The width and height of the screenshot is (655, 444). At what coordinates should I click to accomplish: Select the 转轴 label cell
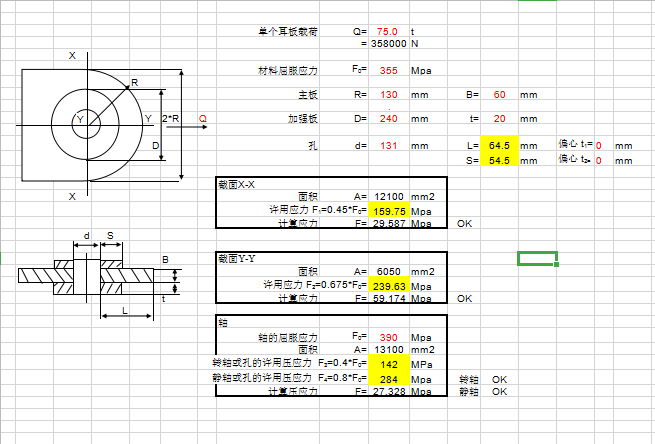(469, 380)
